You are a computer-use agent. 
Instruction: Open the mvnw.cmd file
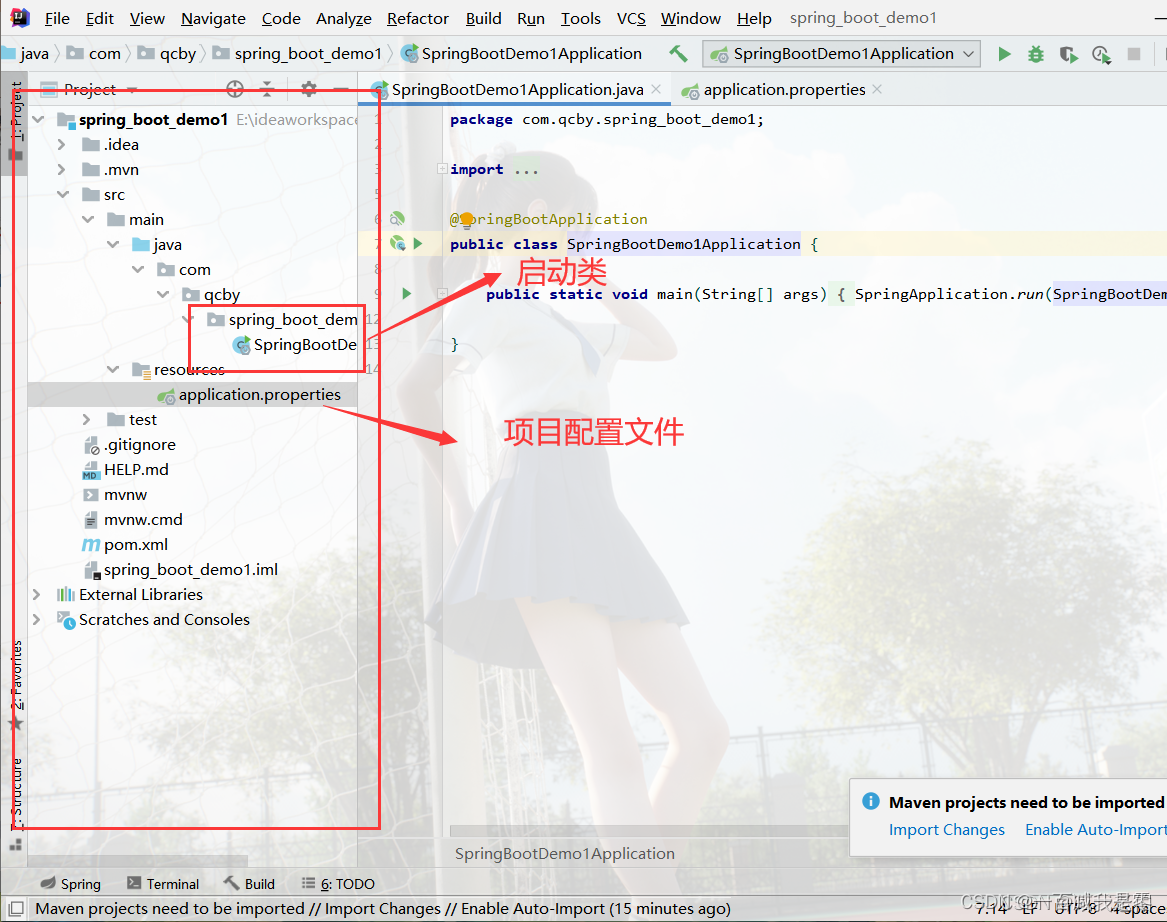pos(132,519)
